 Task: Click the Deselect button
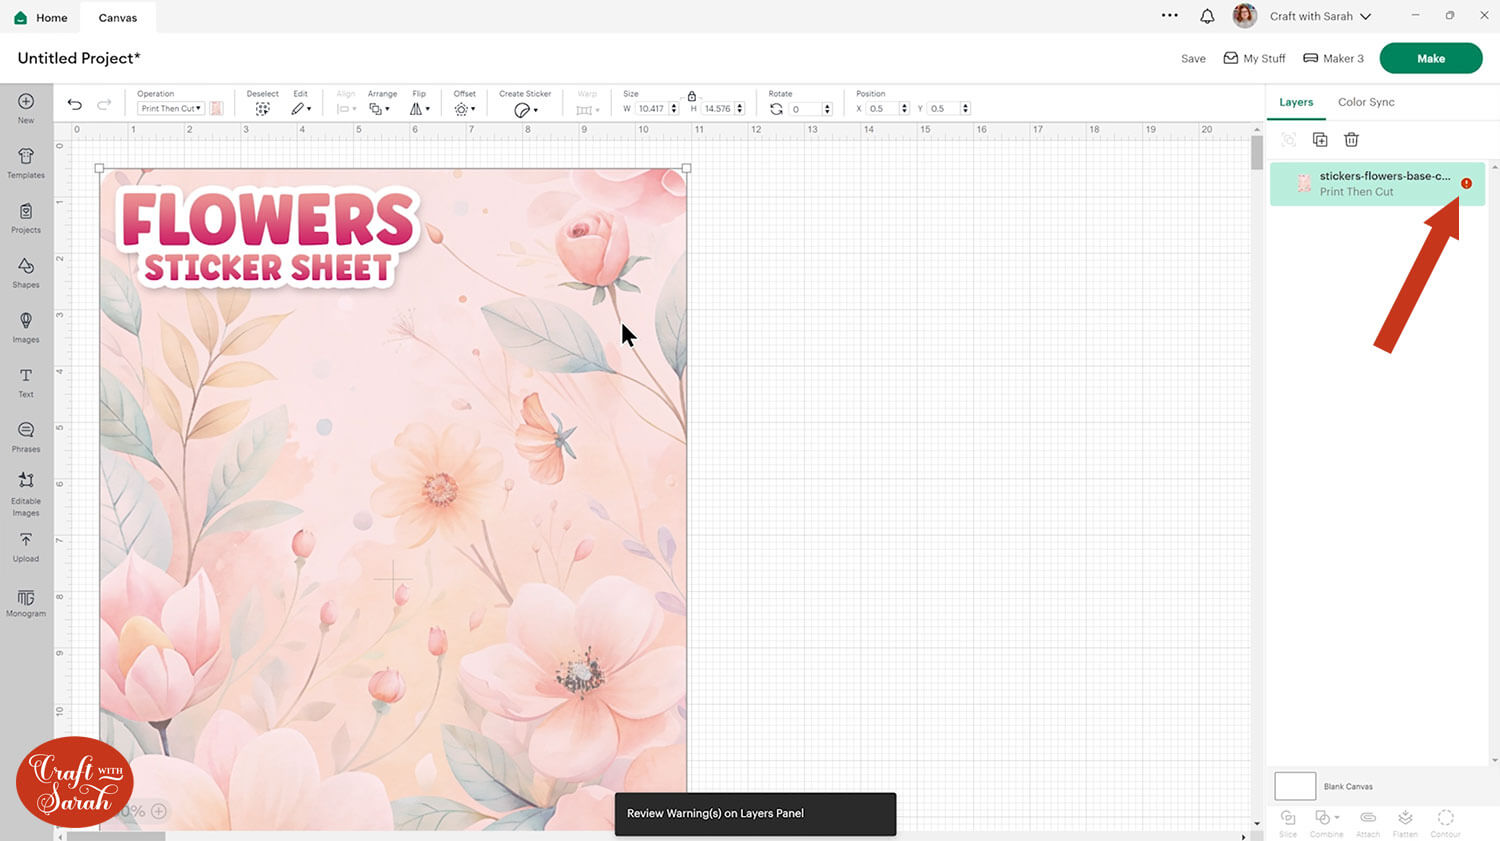coord(262,108)
